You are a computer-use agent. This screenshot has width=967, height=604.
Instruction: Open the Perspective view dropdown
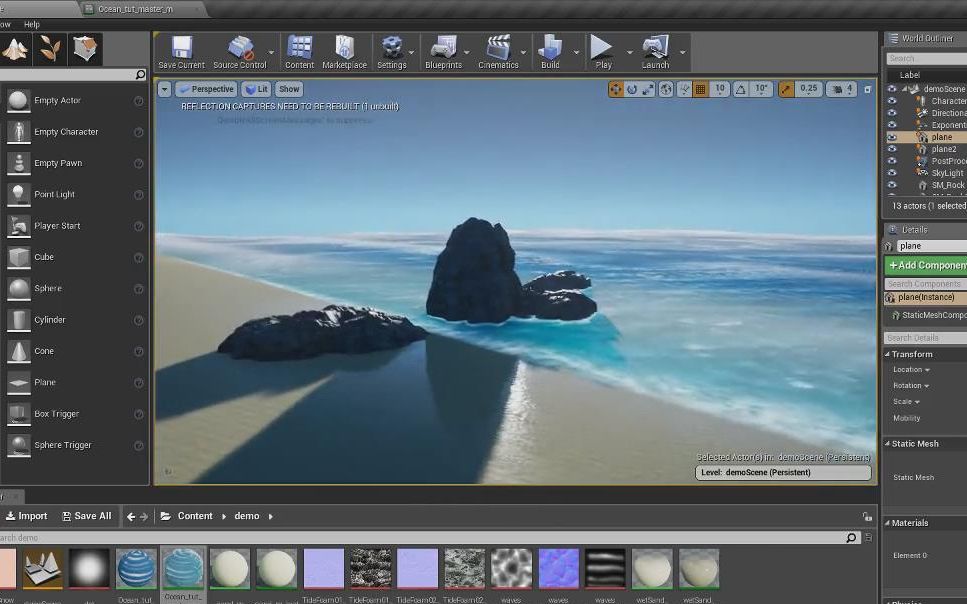point(207,88)
